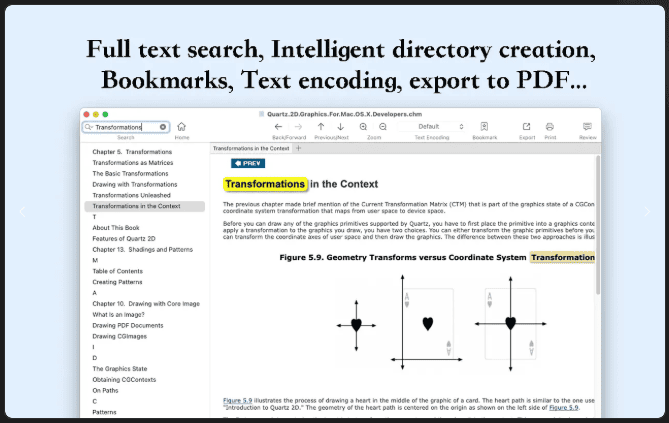Open 'Obtaining CGContexts' entry
This screenshot has width=669, height=423.
[124, 379]
